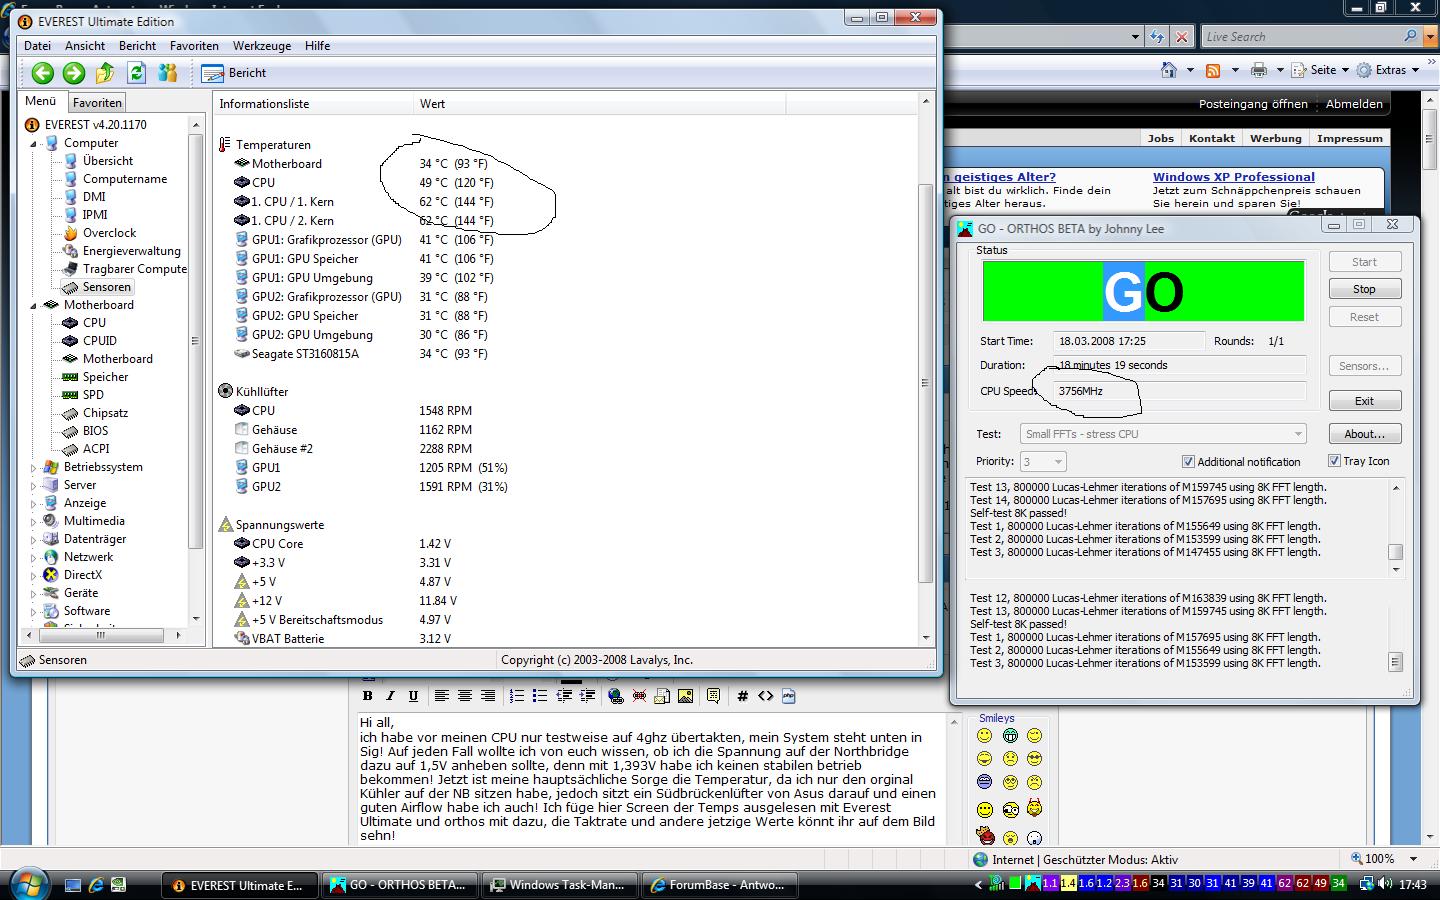
Task: Click the RSS feeds icon
Action: coord(1213,70)
